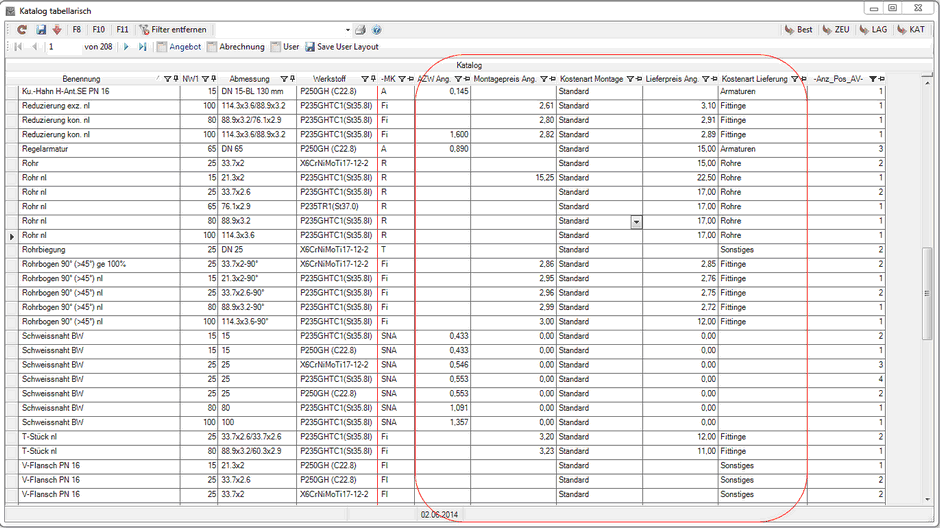The image size is (940, 528).
Task: Jump to the last record
Action: pyautogui.click(x=142, y=47)
